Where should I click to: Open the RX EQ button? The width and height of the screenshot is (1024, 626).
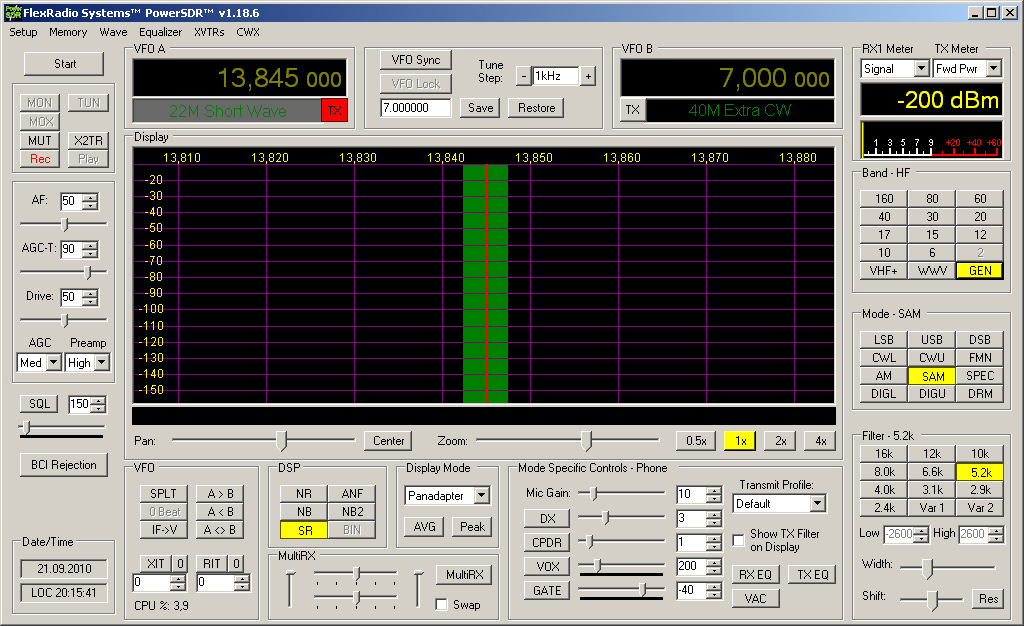(755, 574)
